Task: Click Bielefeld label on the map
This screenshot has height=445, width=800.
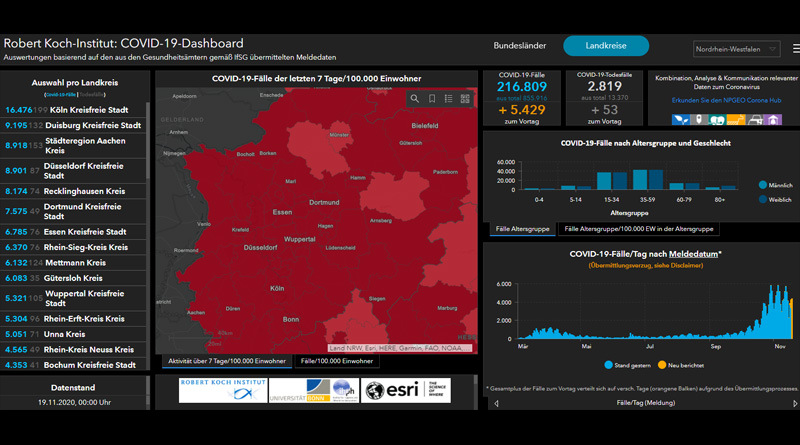Action: tap(424, 126)
